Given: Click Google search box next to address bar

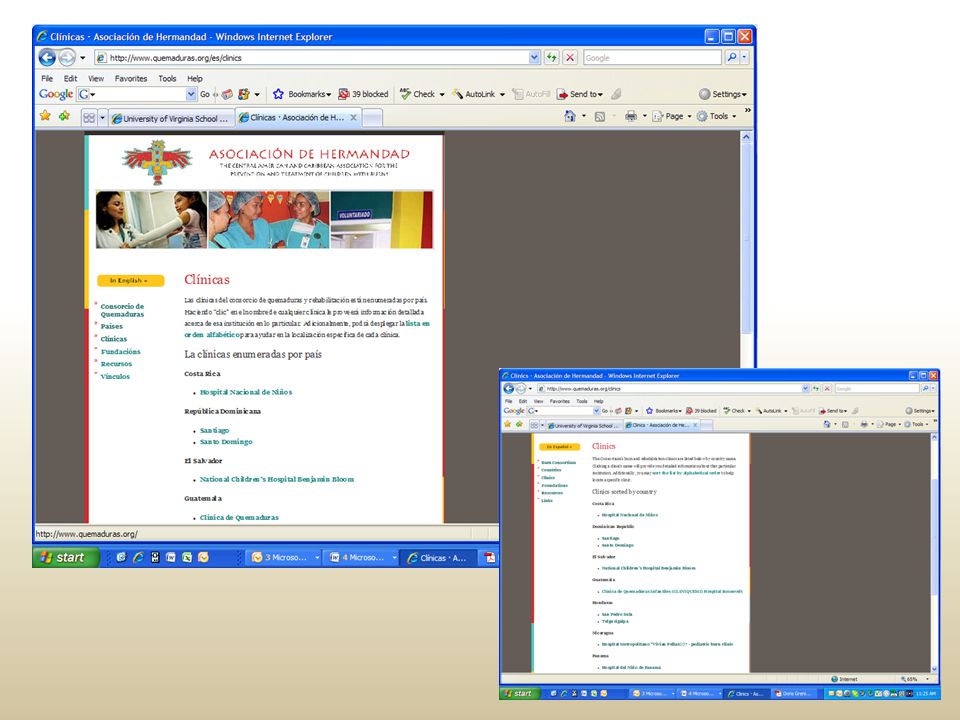Looking at the screenshot, I should [x=652, y=58].
